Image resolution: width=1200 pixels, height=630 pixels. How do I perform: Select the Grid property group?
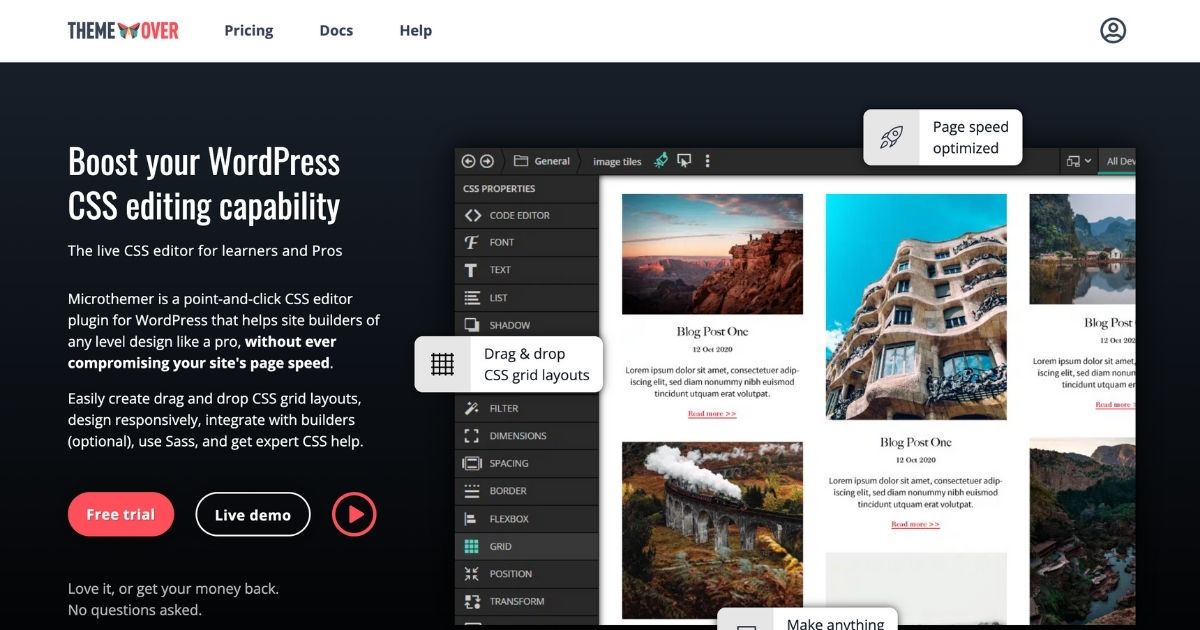pos(527,546)
